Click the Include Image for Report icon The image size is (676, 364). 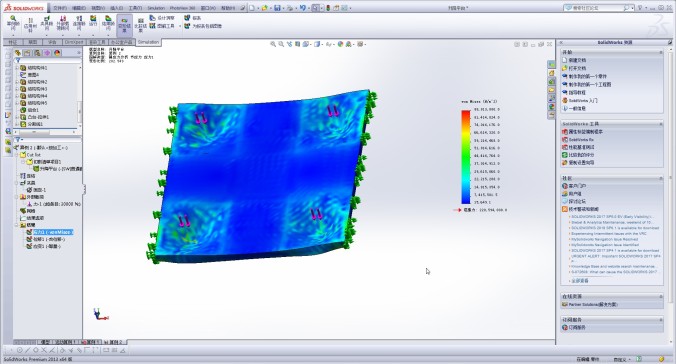coord(187,26)
